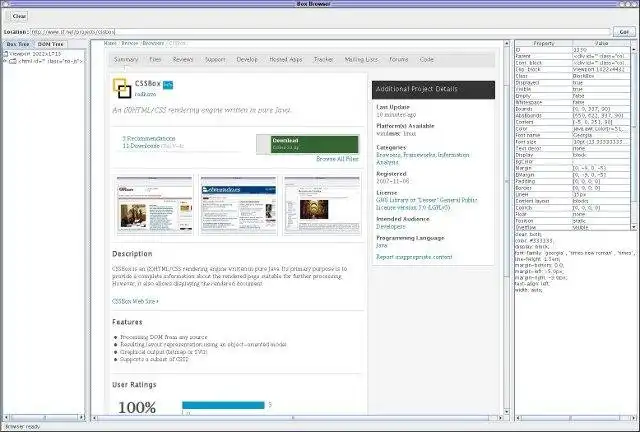Image resolution: width=640 pixels, height=432 pixels.
Task: Focus the Location URL input field
Action: 320,31
